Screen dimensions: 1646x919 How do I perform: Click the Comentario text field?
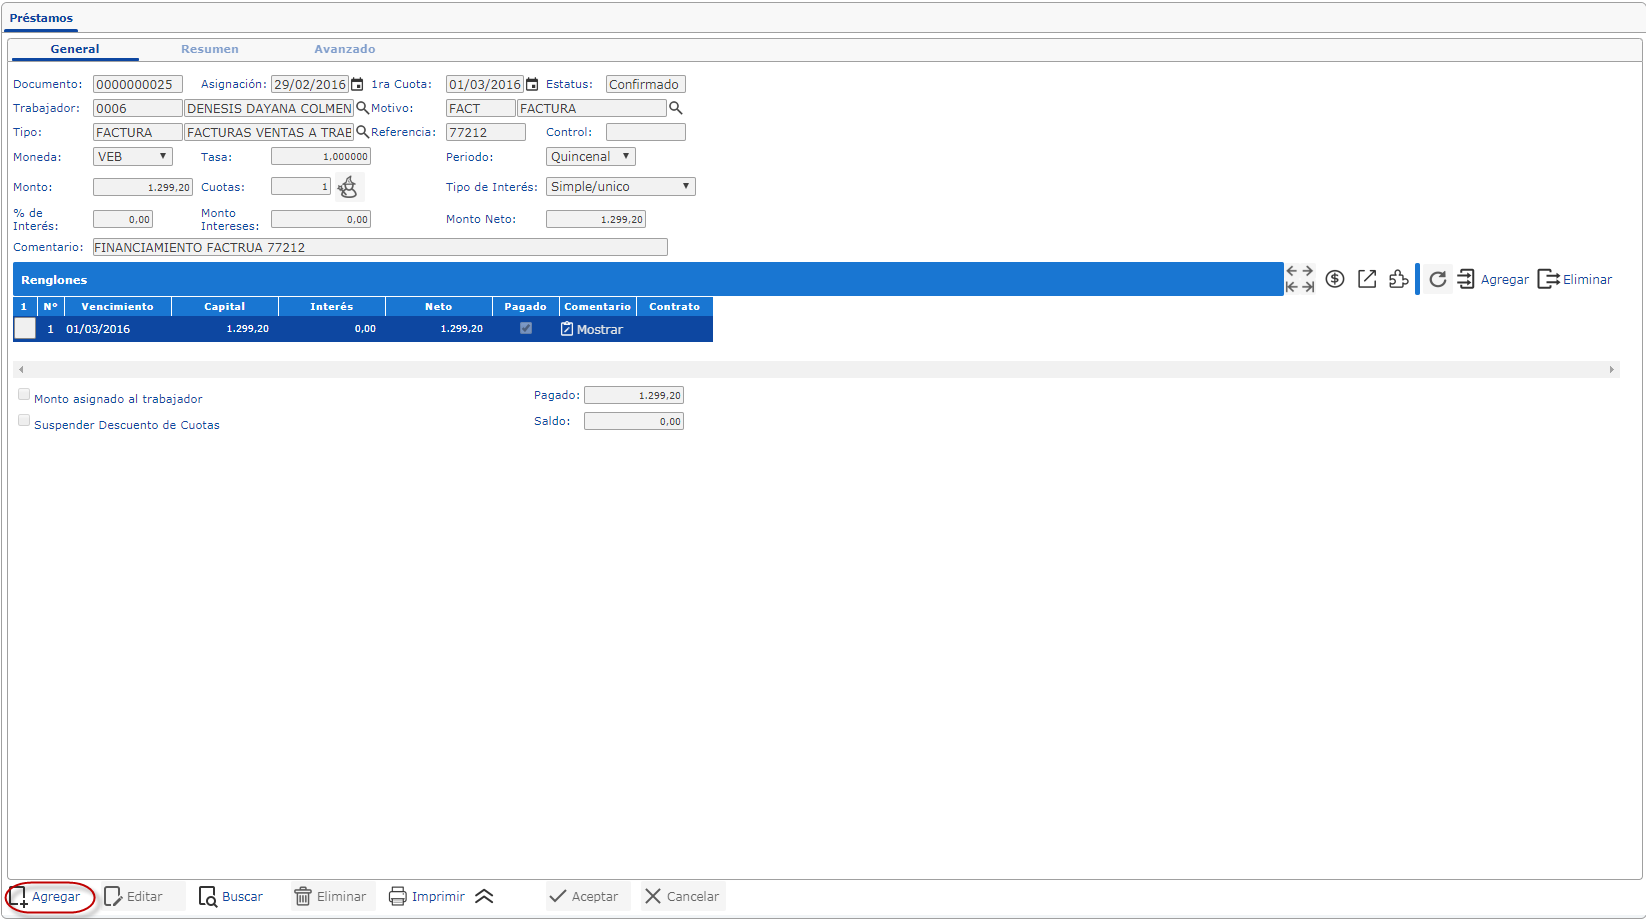(x=379, y=247)
